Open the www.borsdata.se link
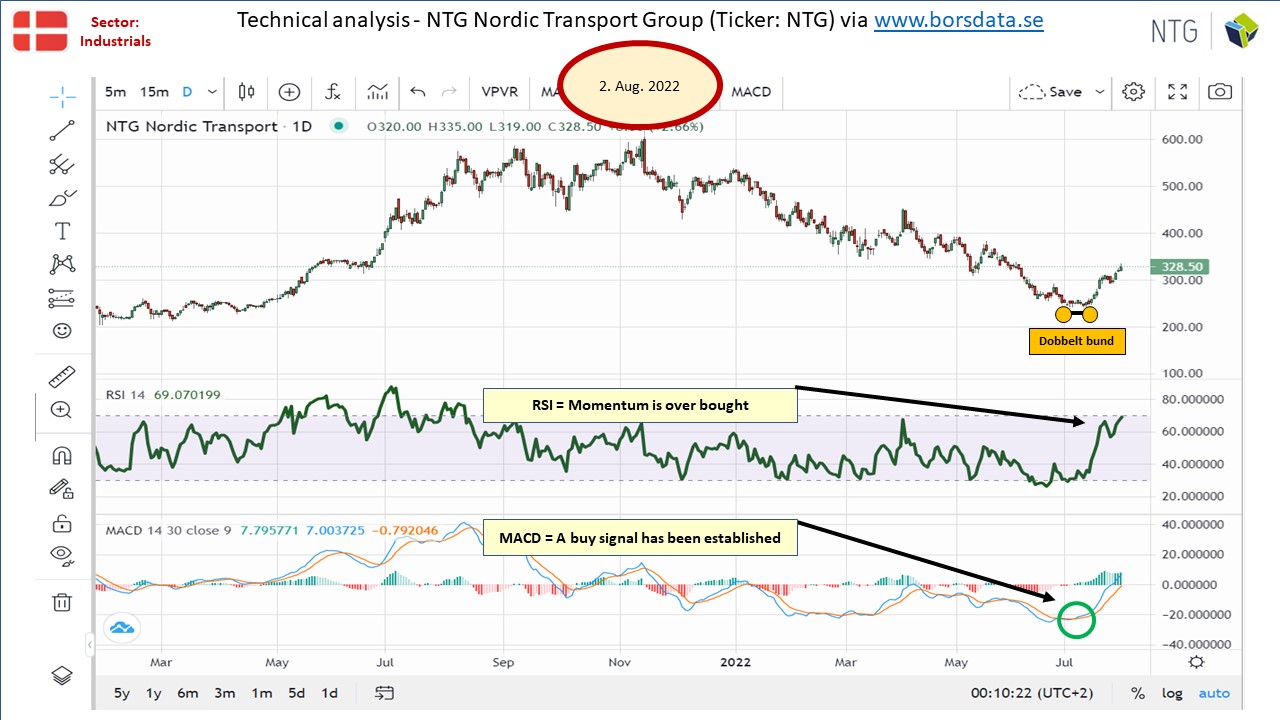Image resolution: width=1280 pixels, height=720 pixels. pyautogui.click(x=959, y=20)
